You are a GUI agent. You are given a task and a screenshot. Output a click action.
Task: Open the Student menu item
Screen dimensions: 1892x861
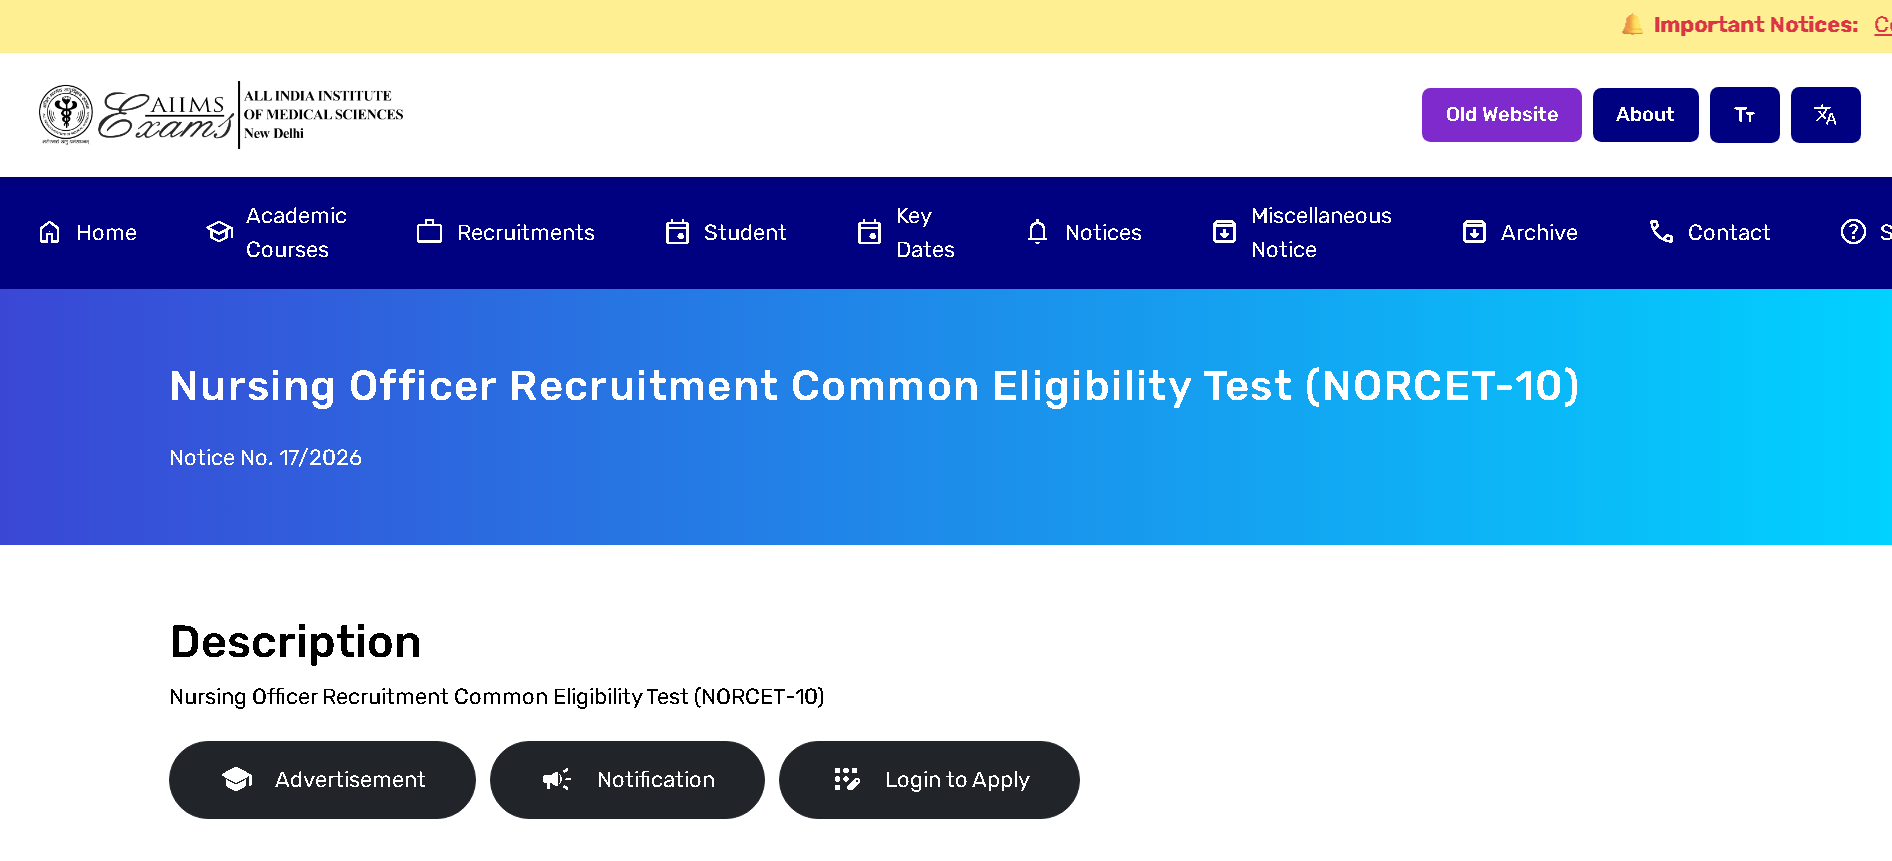click(726, 233)
